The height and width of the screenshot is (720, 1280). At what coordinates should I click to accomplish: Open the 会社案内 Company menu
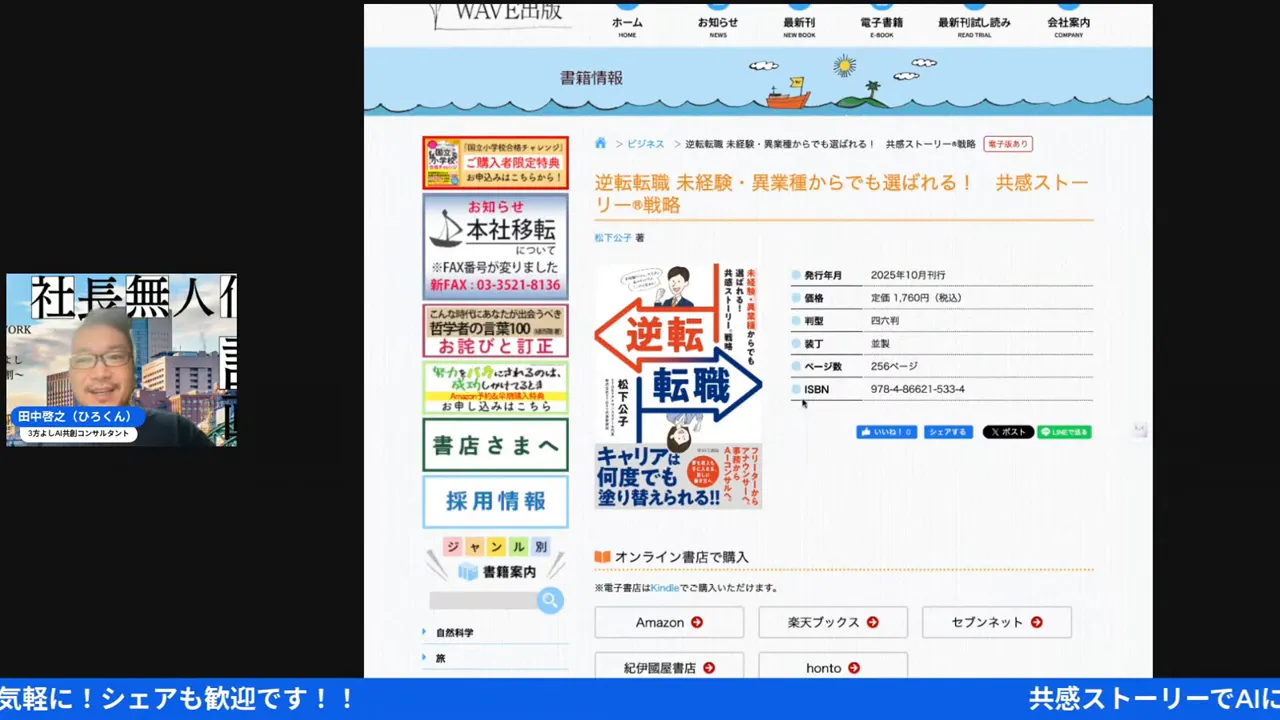tap(1069, 24)
